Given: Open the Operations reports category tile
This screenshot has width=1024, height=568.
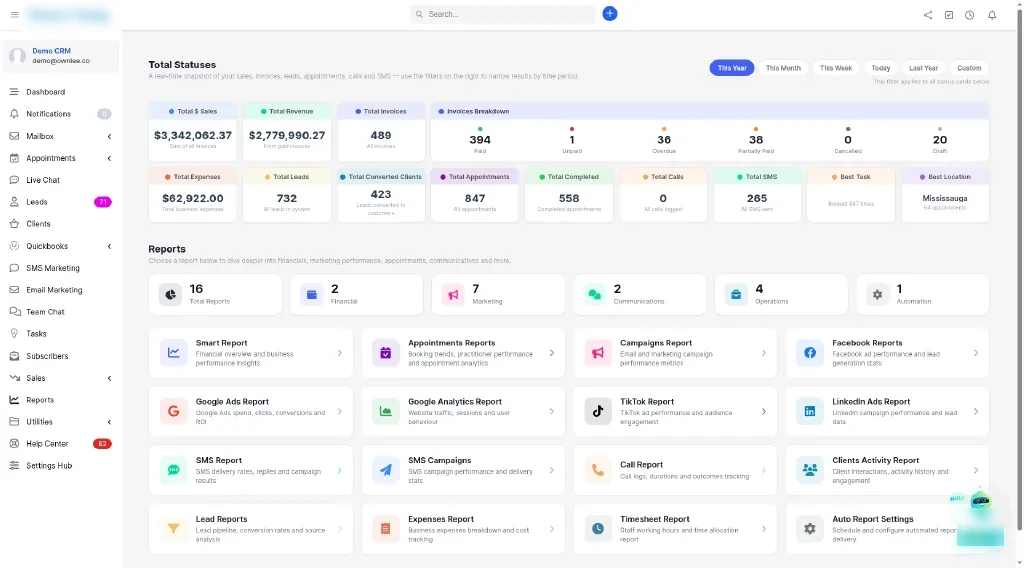Looking at the screenshot, I should coord(781,294).
